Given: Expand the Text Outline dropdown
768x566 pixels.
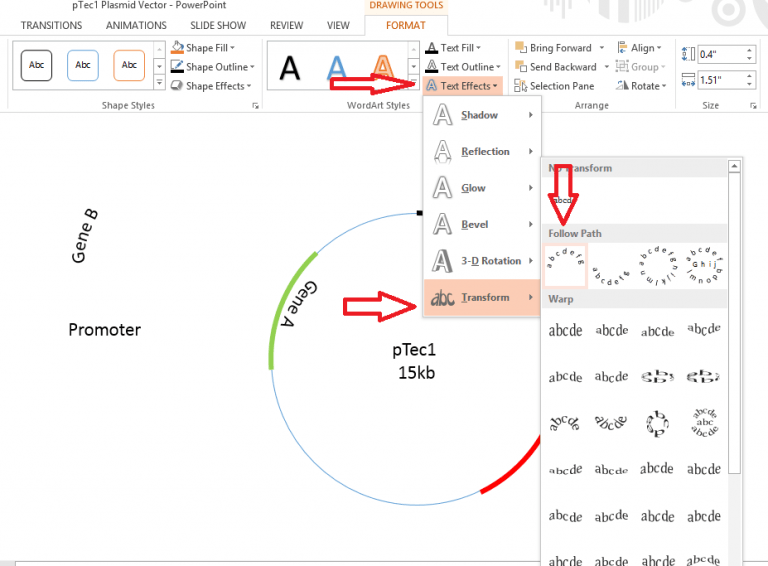Looking at the screenshot, I should pyautogui.click(x=458, y=67).
